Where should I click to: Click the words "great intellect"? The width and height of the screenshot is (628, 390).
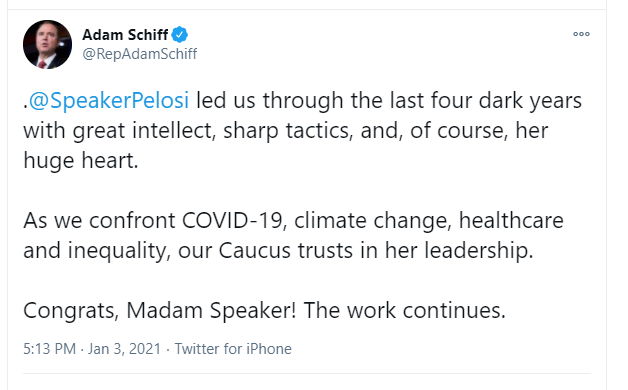click(144, 131)
